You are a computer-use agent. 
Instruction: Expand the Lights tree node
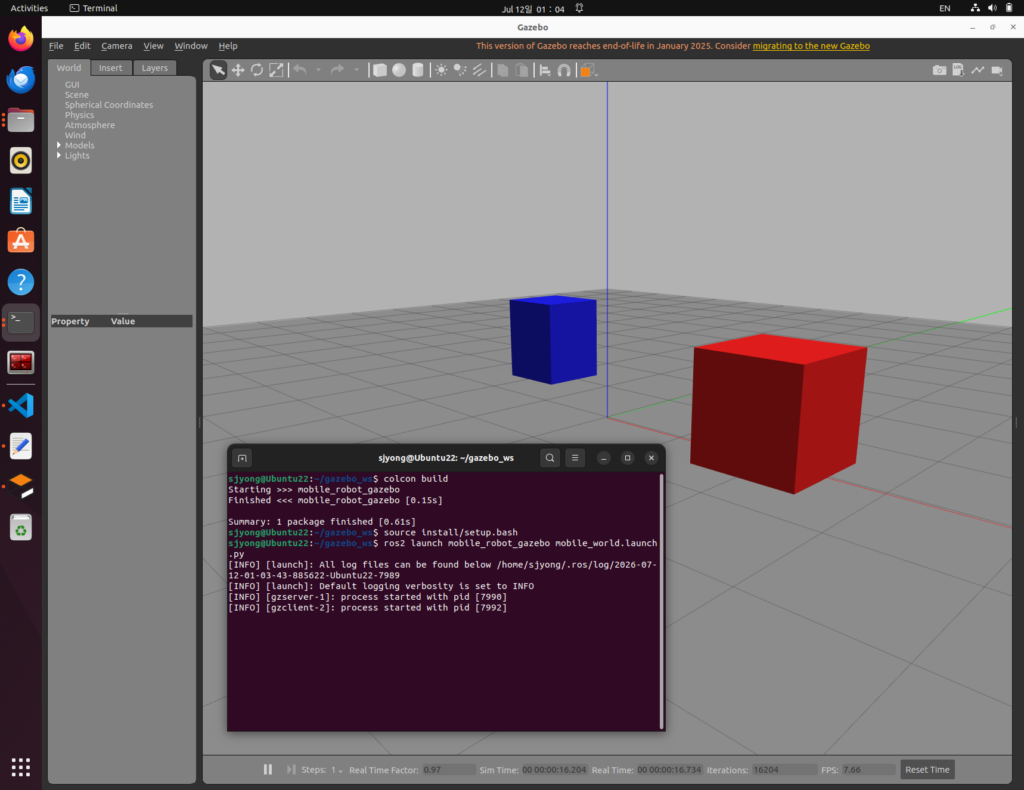point(59,155)
